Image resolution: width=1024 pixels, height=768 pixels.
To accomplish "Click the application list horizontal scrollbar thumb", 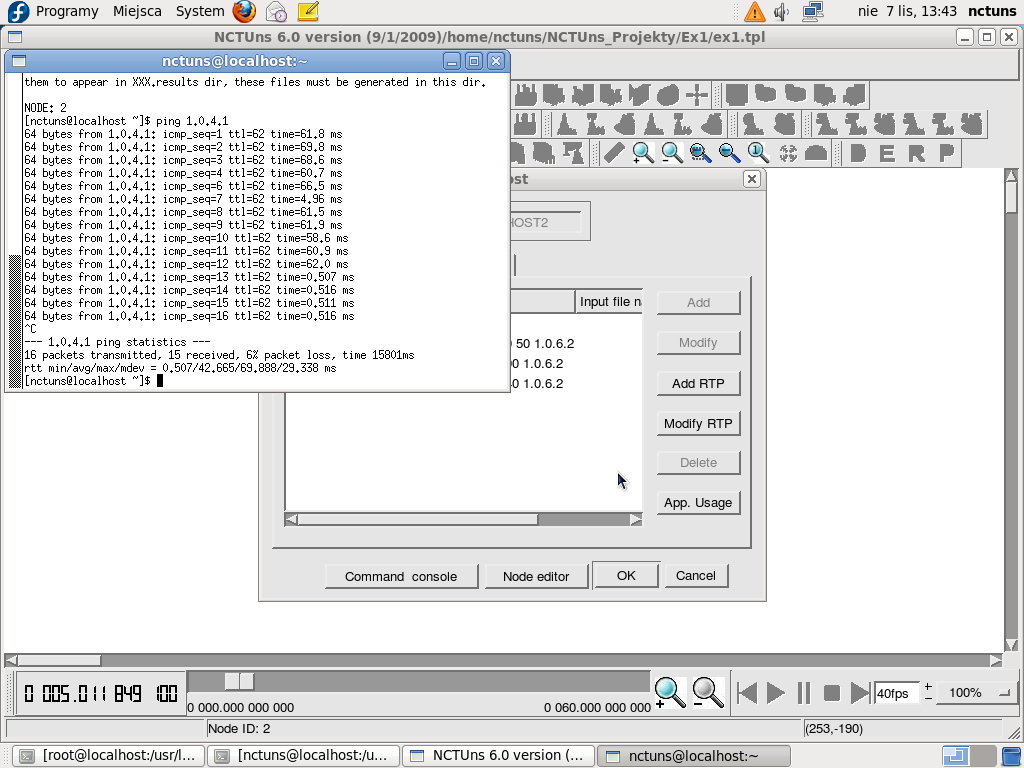I will pyautogui.click(x=418, y=519).
